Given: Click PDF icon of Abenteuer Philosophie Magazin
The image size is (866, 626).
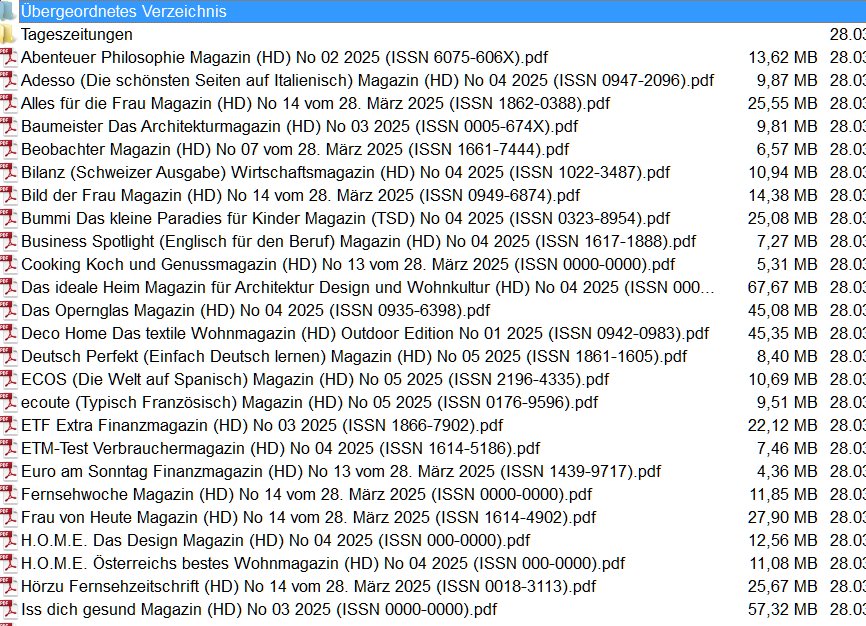Looking at the screenshot, I should 8,57.
